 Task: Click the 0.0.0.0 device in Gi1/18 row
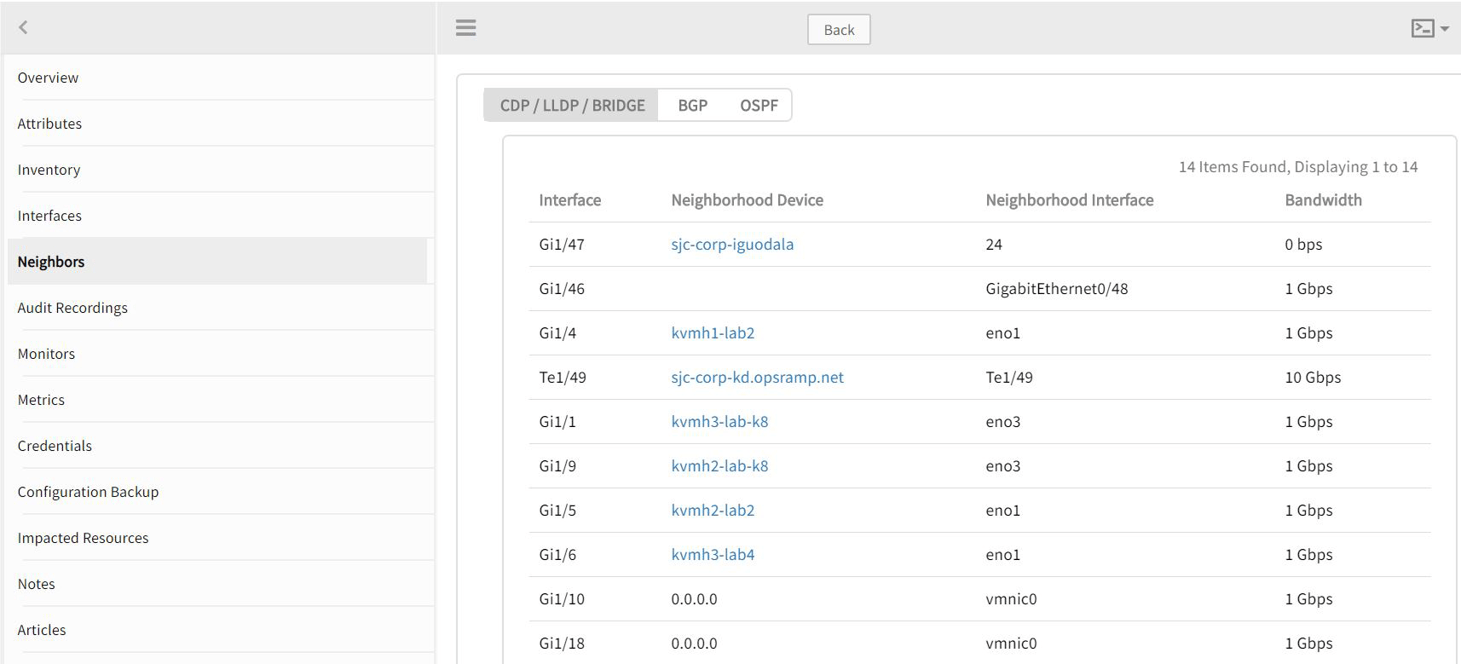tap(694, 643)
